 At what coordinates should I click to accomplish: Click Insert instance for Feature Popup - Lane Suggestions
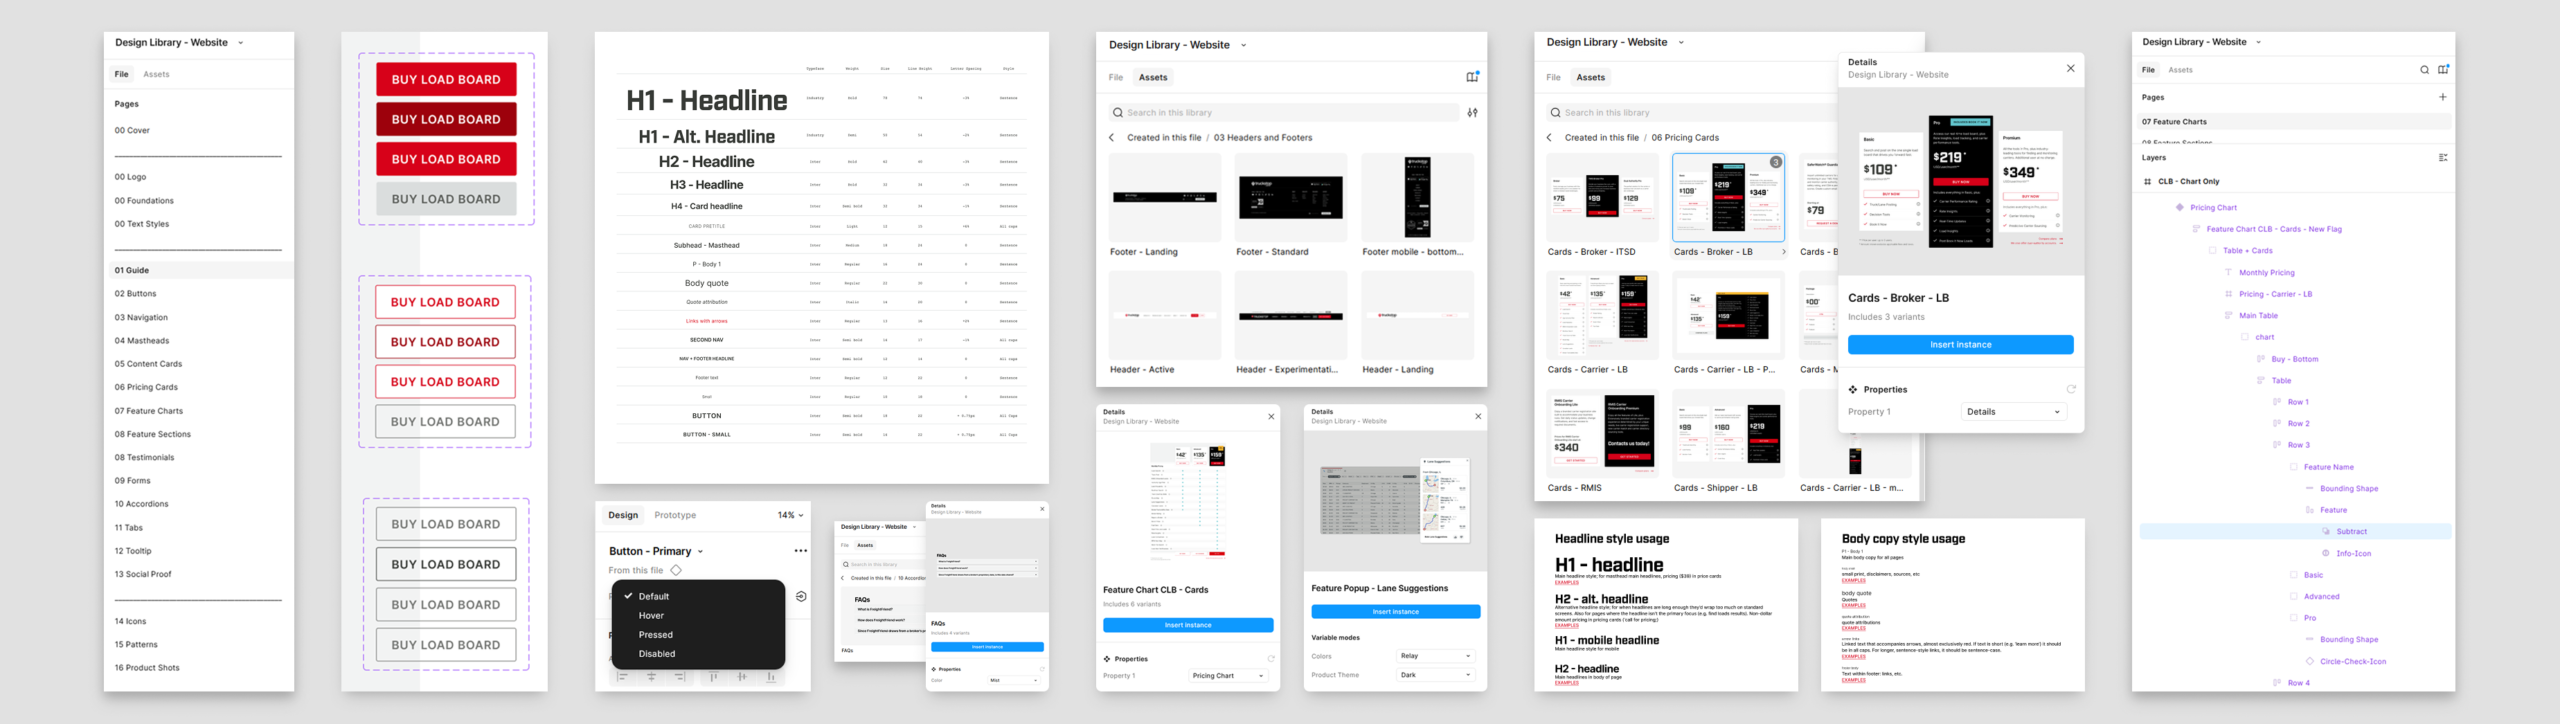click(1395, 612)
